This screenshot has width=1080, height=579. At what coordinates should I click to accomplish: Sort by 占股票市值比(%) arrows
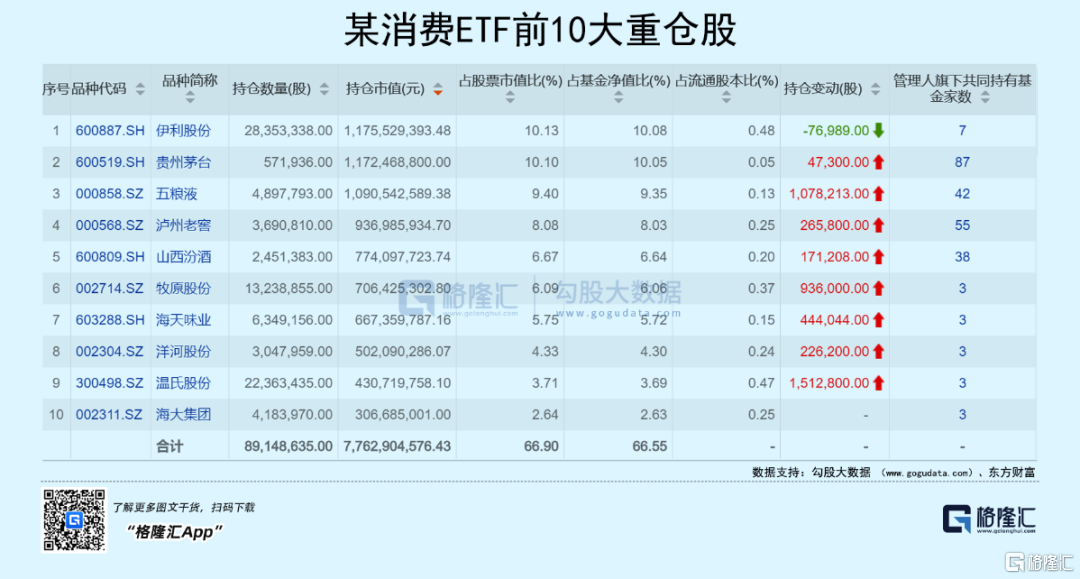click(510, 98)
